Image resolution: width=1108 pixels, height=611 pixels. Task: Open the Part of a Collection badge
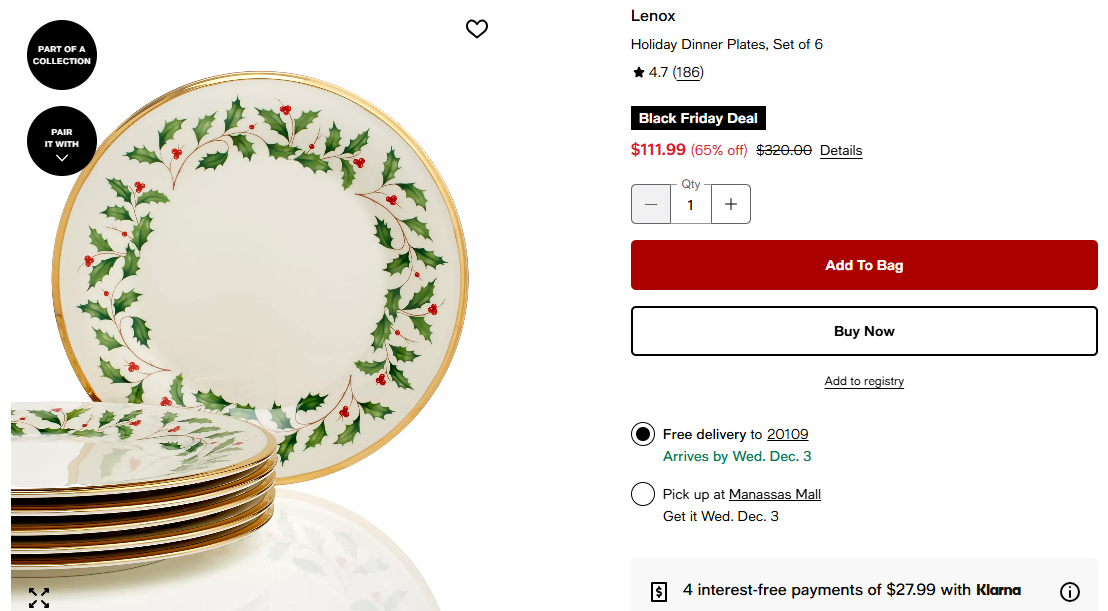tap(62, 55)
